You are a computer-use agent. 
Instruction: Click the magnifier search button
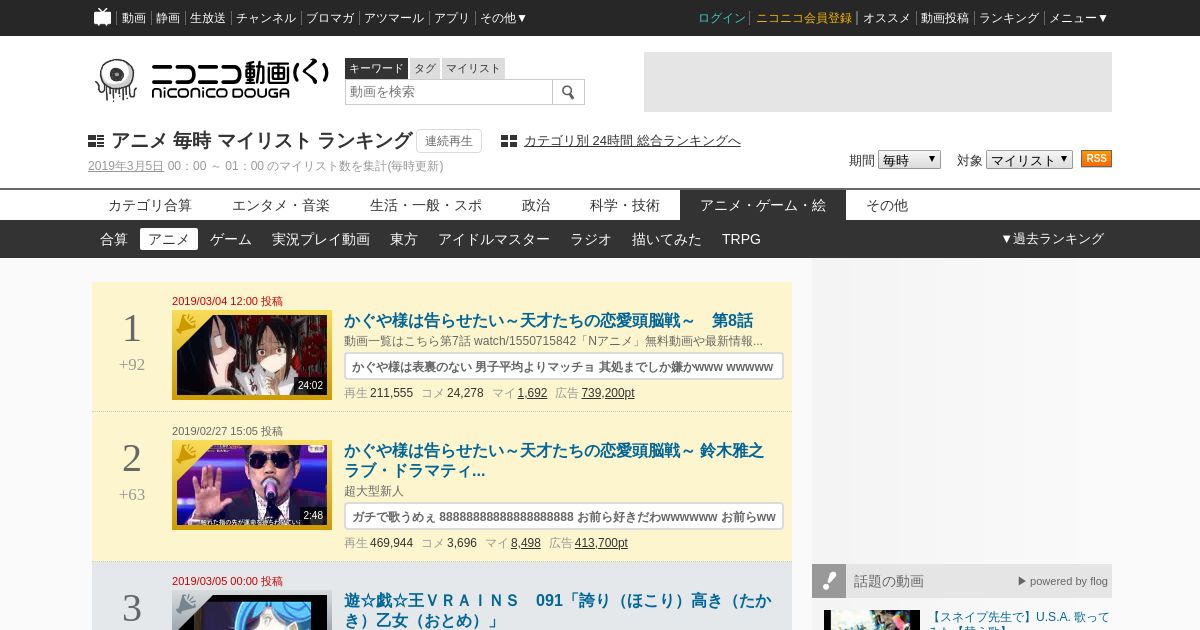[568, 92]
